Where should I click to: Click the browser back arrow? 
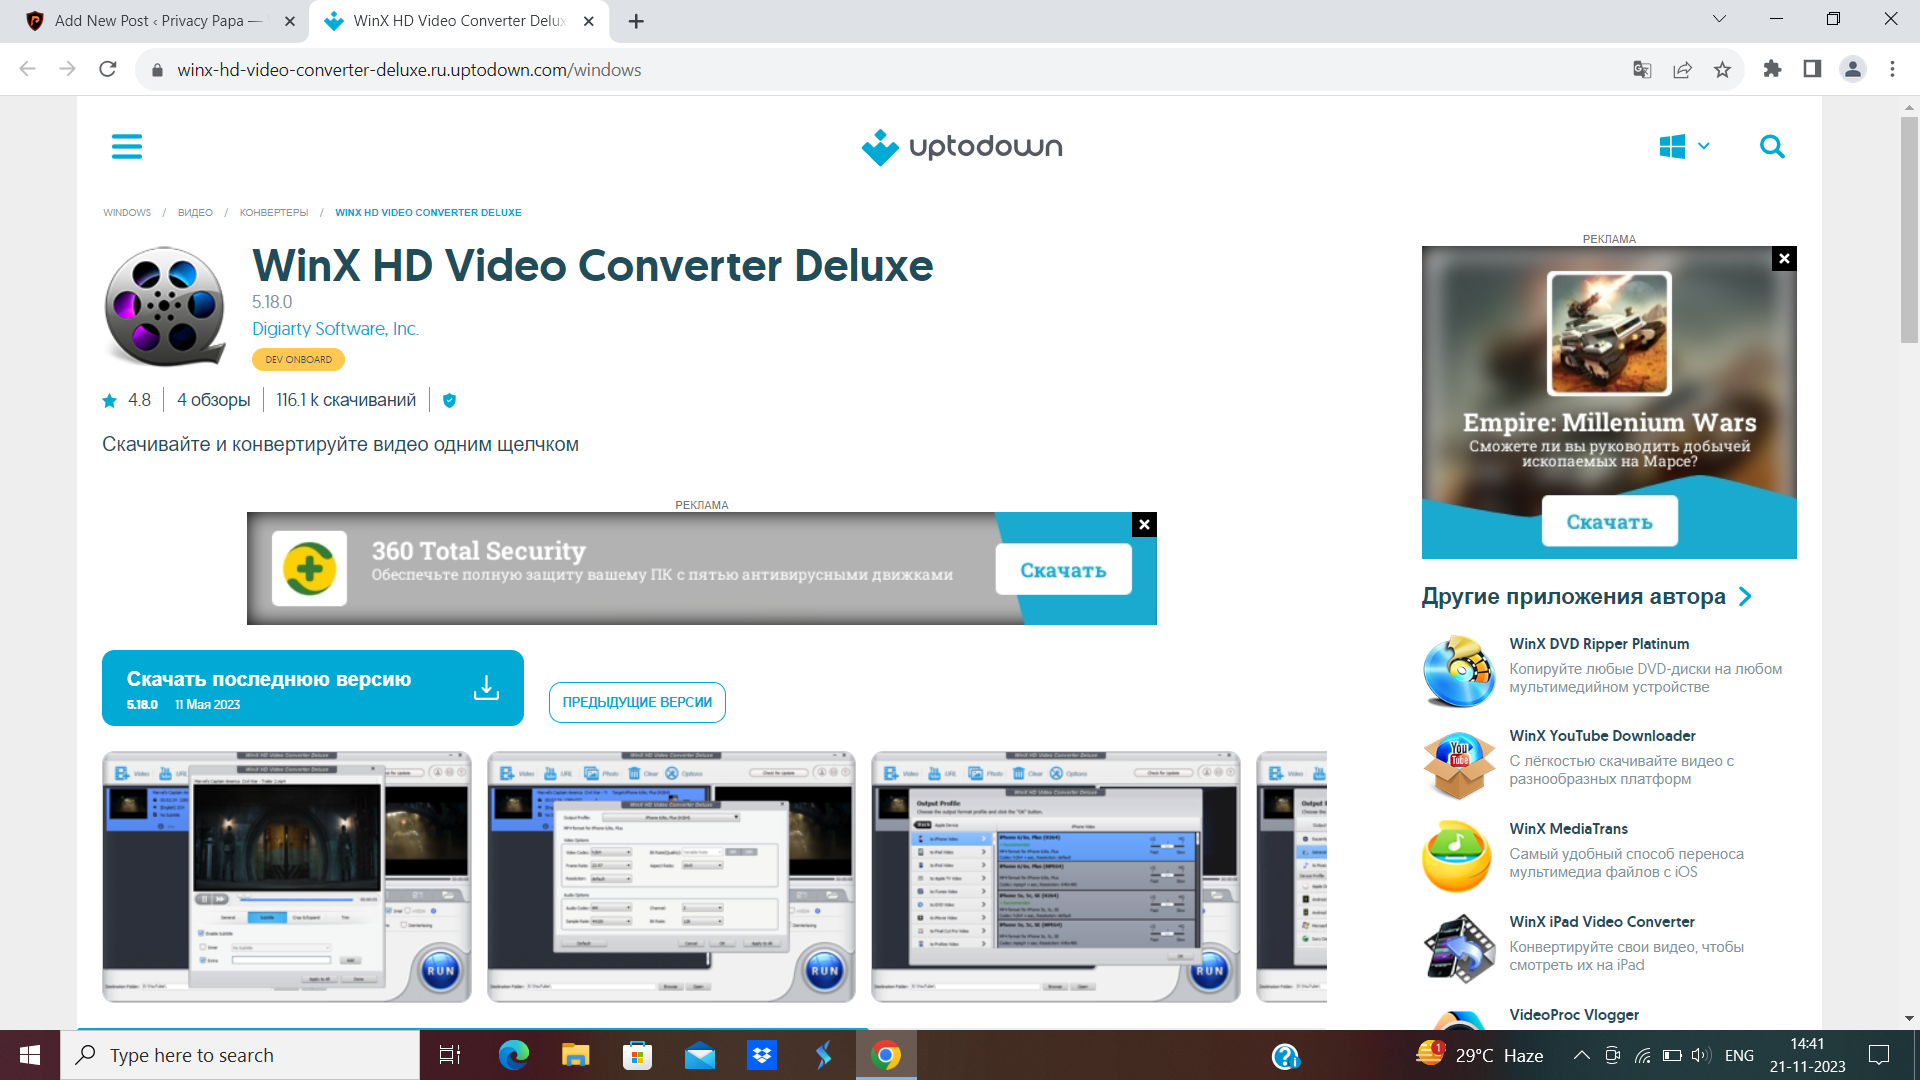pyautogui.click(x=27, y=69)
